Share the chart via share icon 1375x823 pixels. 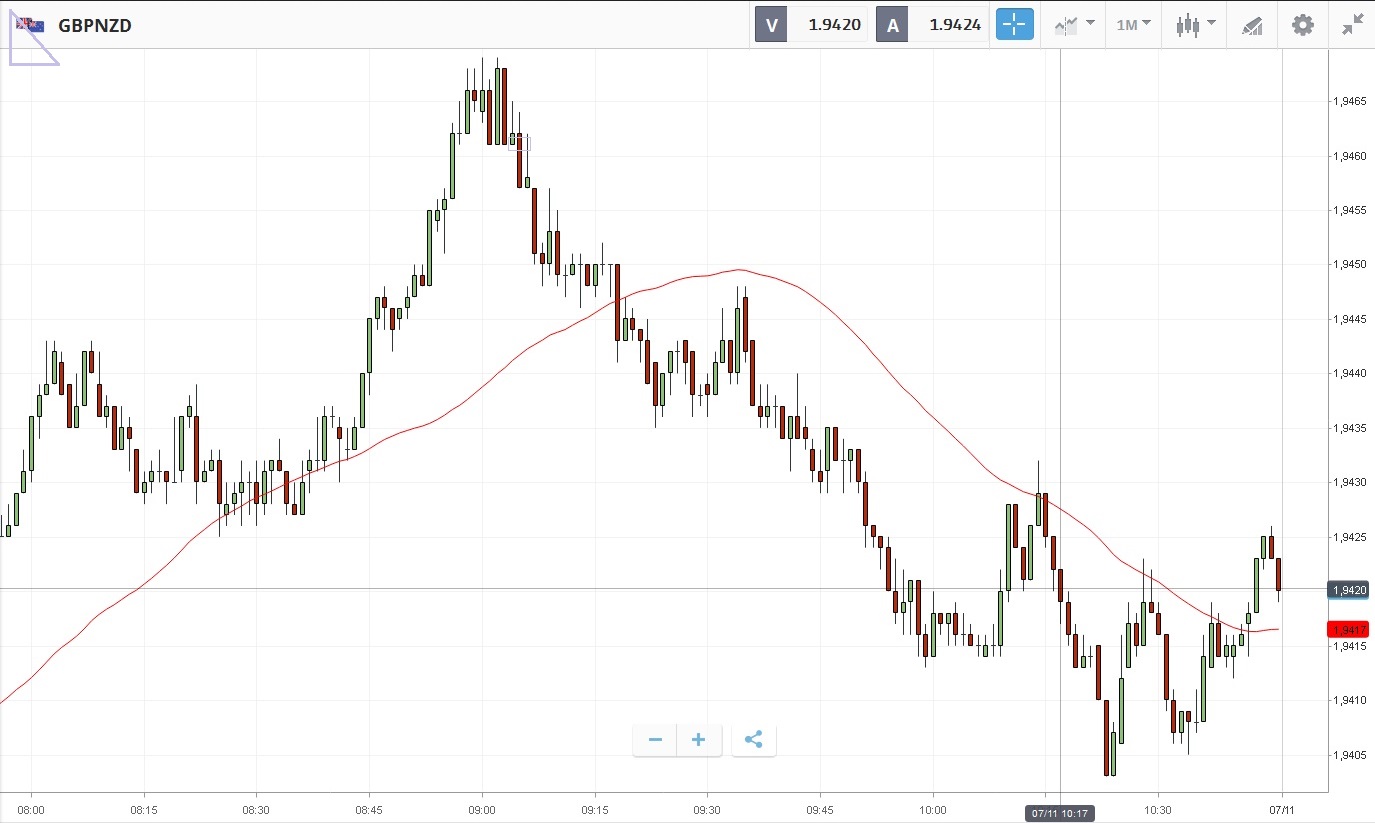tap(754, 740)
